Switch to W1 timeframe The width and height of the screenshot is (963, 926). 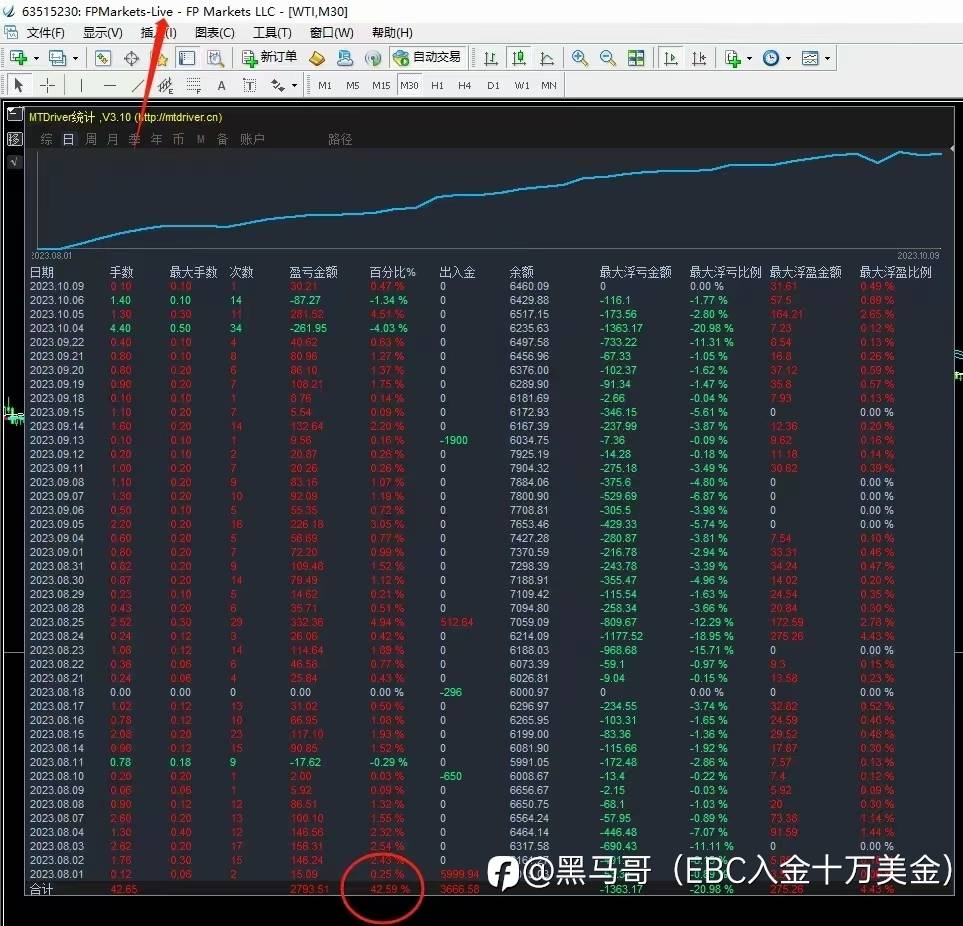click(521, 85)
